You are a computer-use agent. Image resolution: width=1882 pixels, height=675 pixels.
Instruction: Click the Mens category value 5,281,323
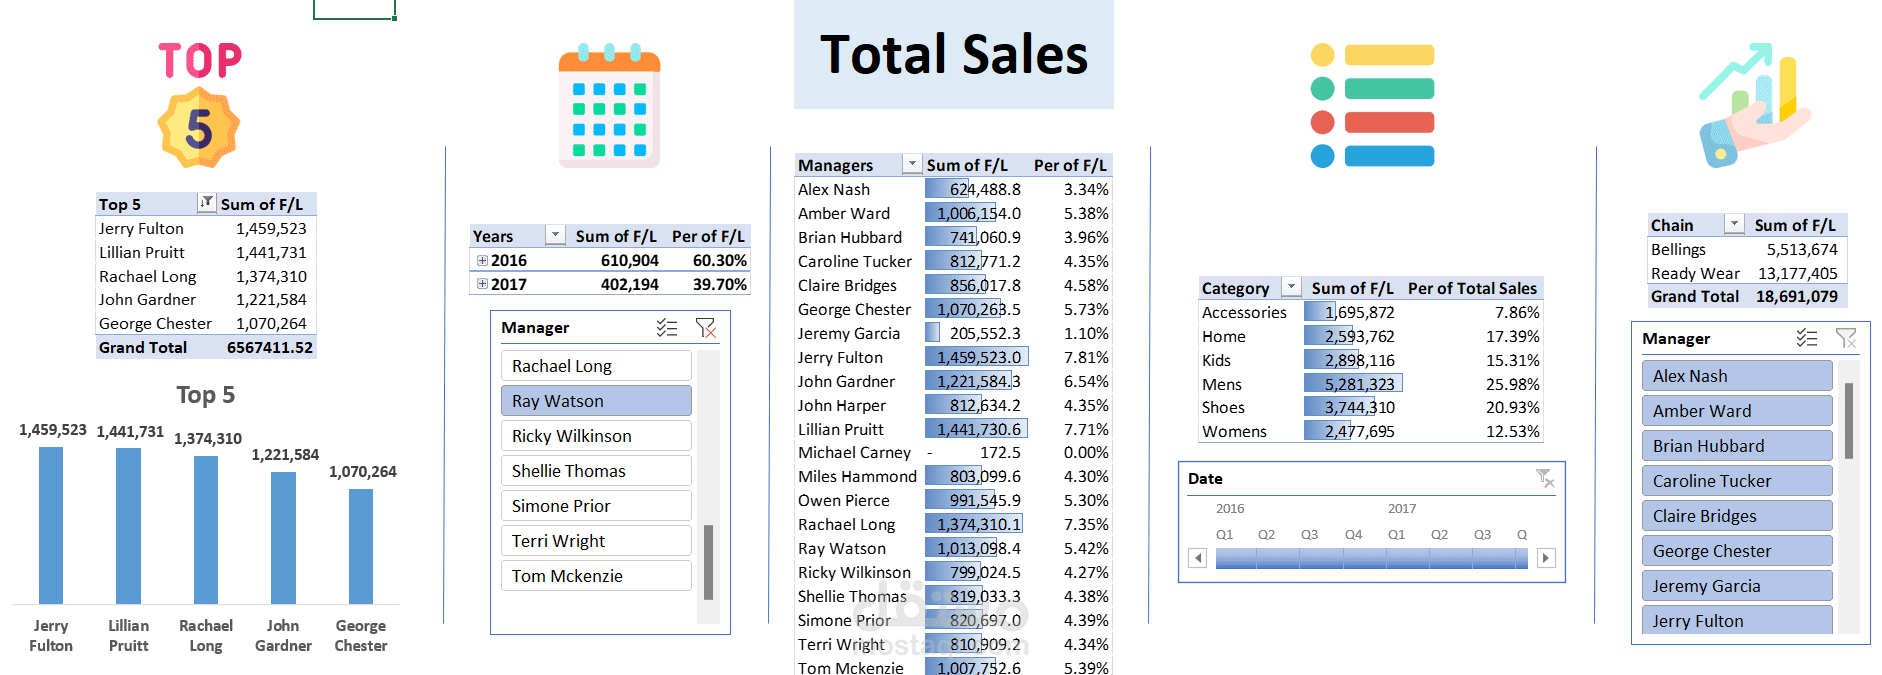point(1359,384)
